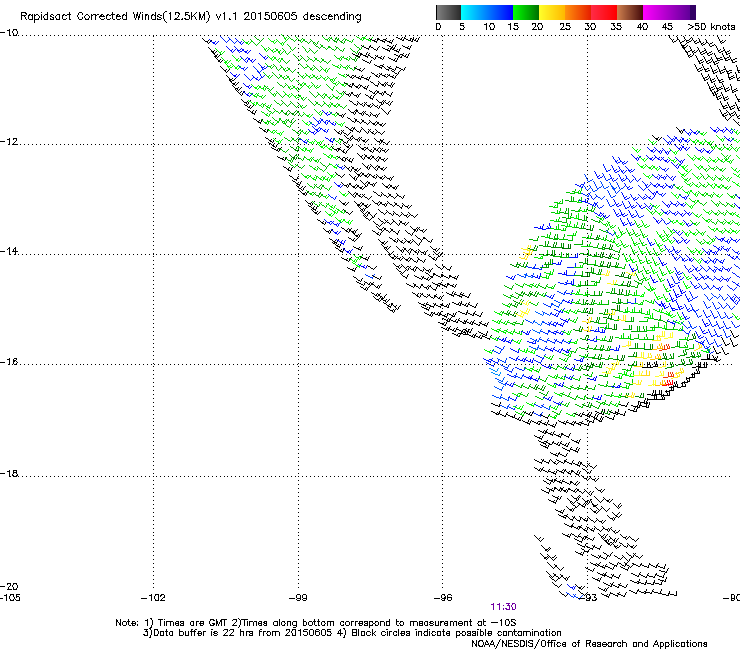Click the -96 longitude axis label
This screenshot has height=650, width=740.
coord(443,598)
